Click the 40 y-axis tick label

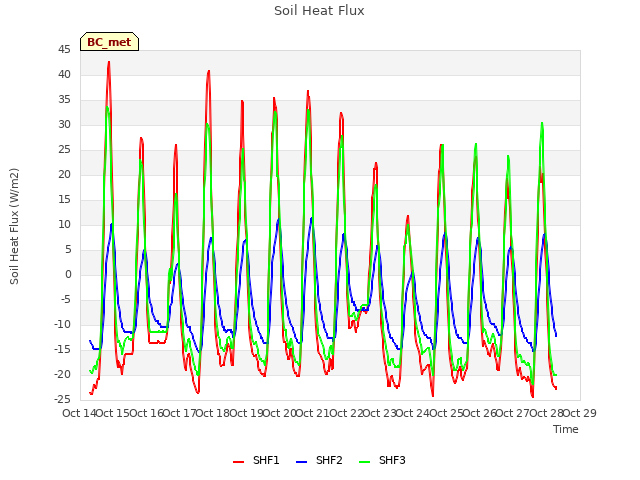(64, 75)
